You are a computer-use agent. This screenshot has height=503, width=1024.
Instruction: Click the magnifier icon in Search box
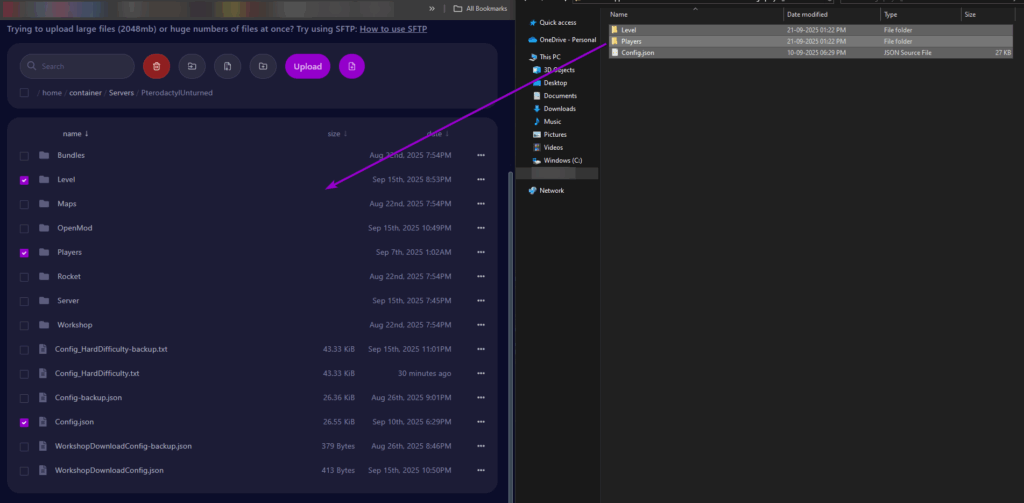(32, 67)
